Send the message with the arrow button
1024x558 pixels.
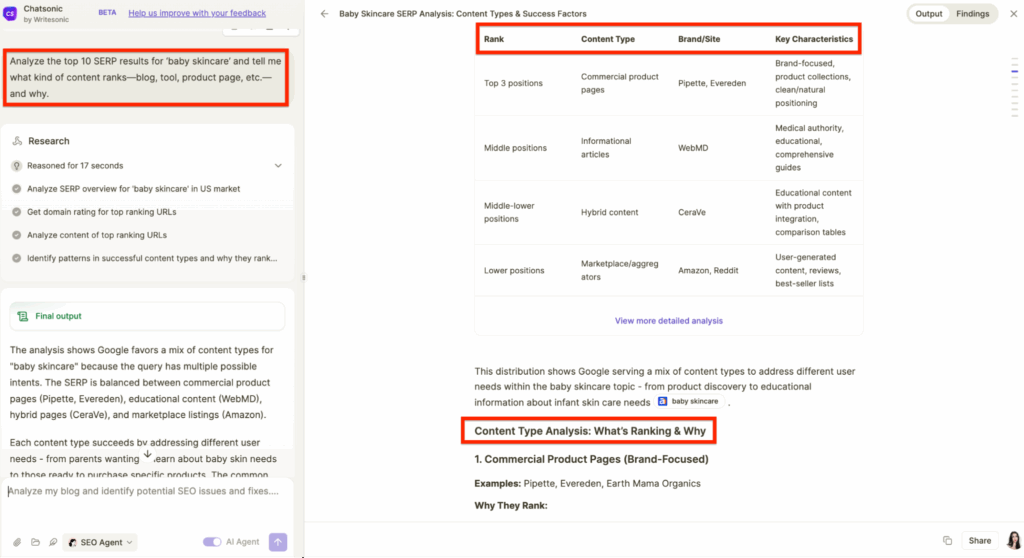point(278,542)
